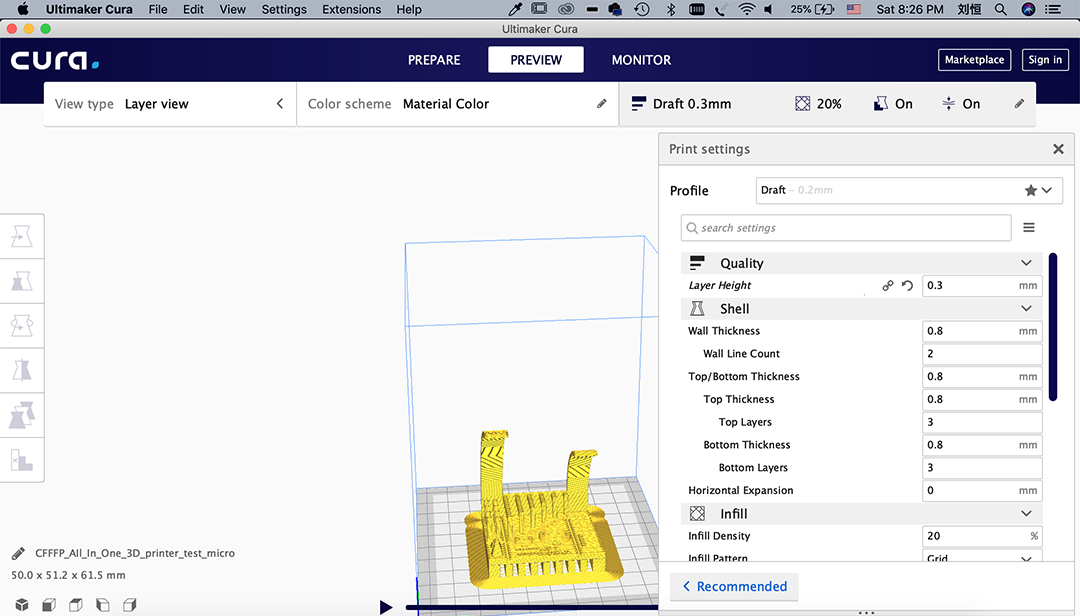The width and height of the screenshot is (1080, 616).
Task: Open the Help menu
Action: 408,9
